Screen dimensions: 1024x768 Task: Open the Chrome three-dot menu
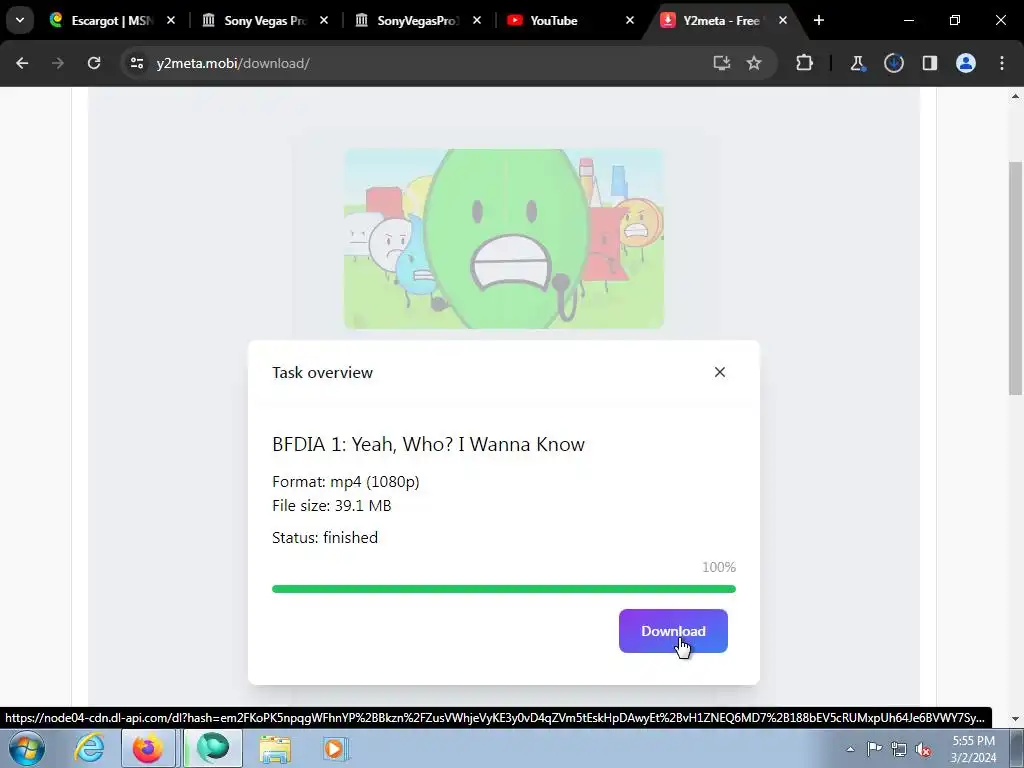(x=1002, y=63)
